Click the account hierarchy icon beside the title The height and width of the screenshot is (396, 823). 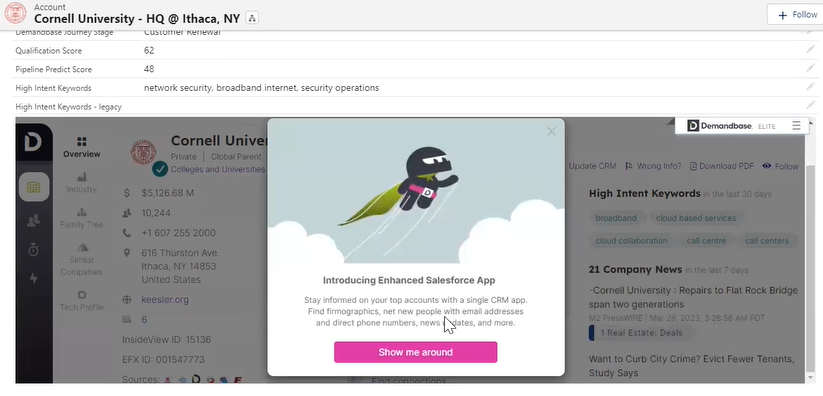(252, 18)
